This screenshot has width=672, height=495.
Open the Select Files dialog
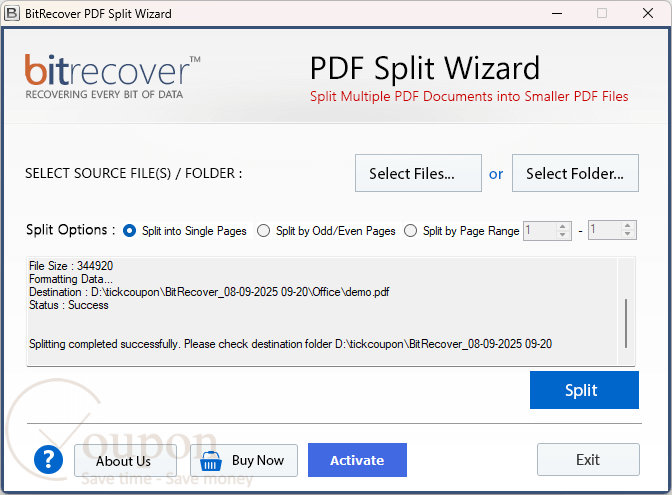point(418,173)
